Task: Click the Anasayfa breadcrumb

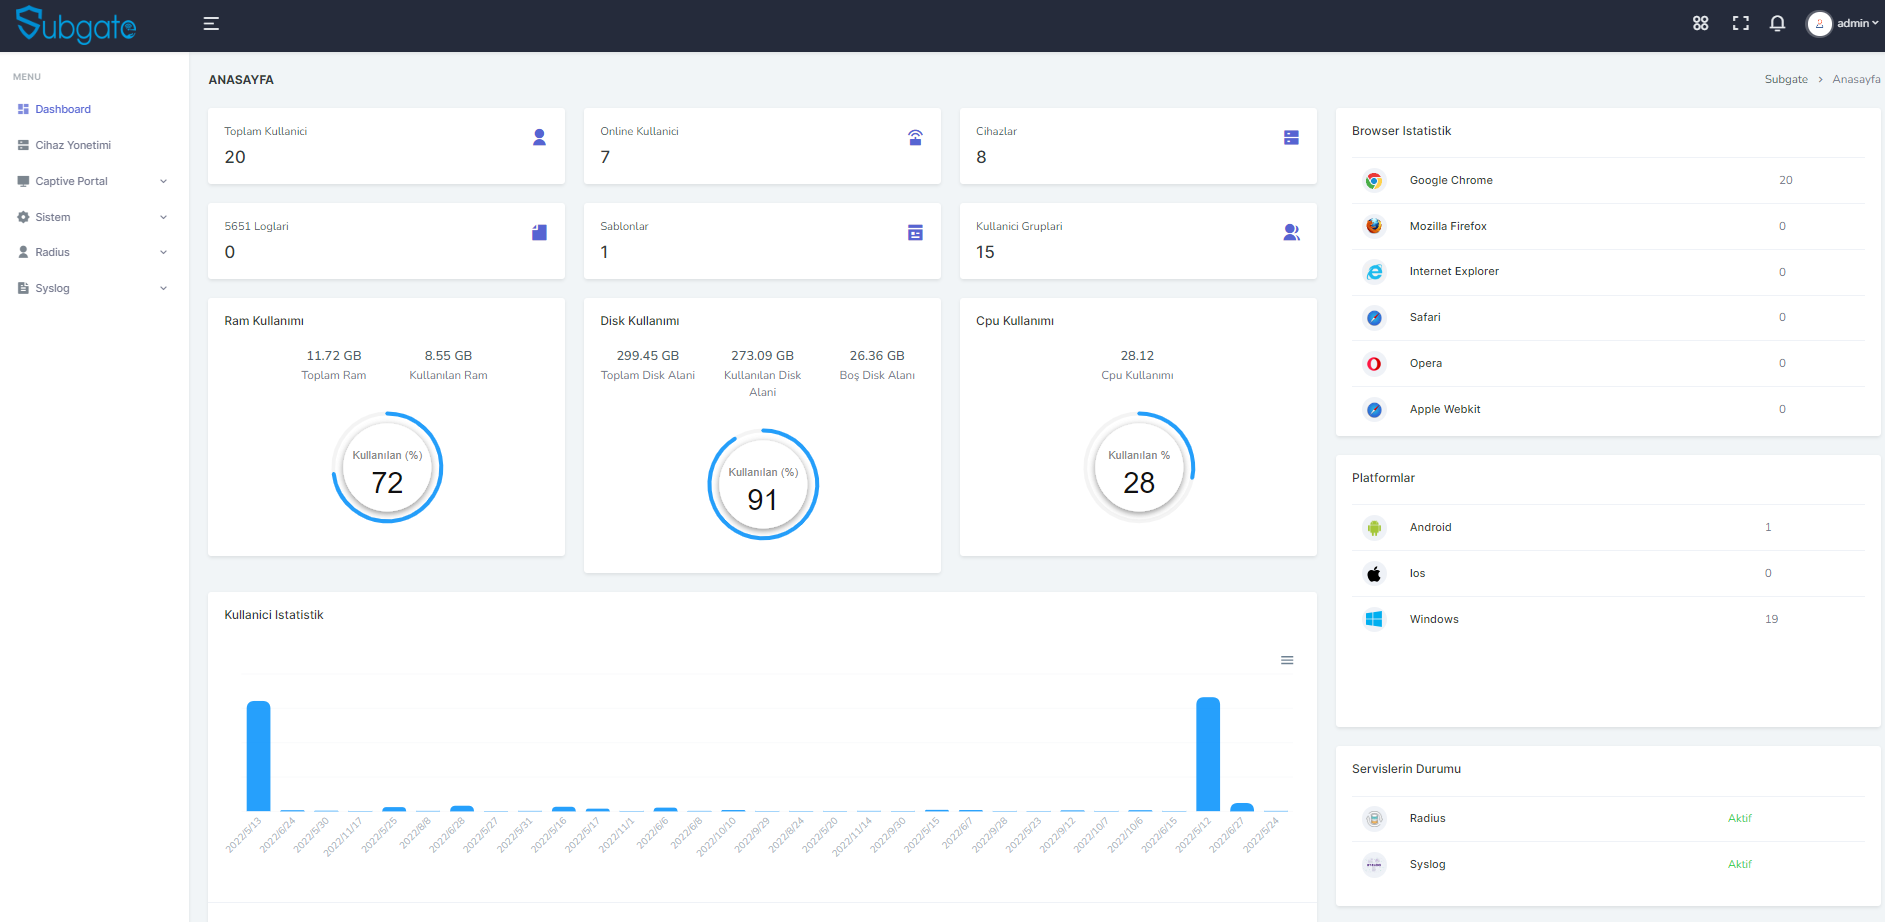Action: point(1856,79)
